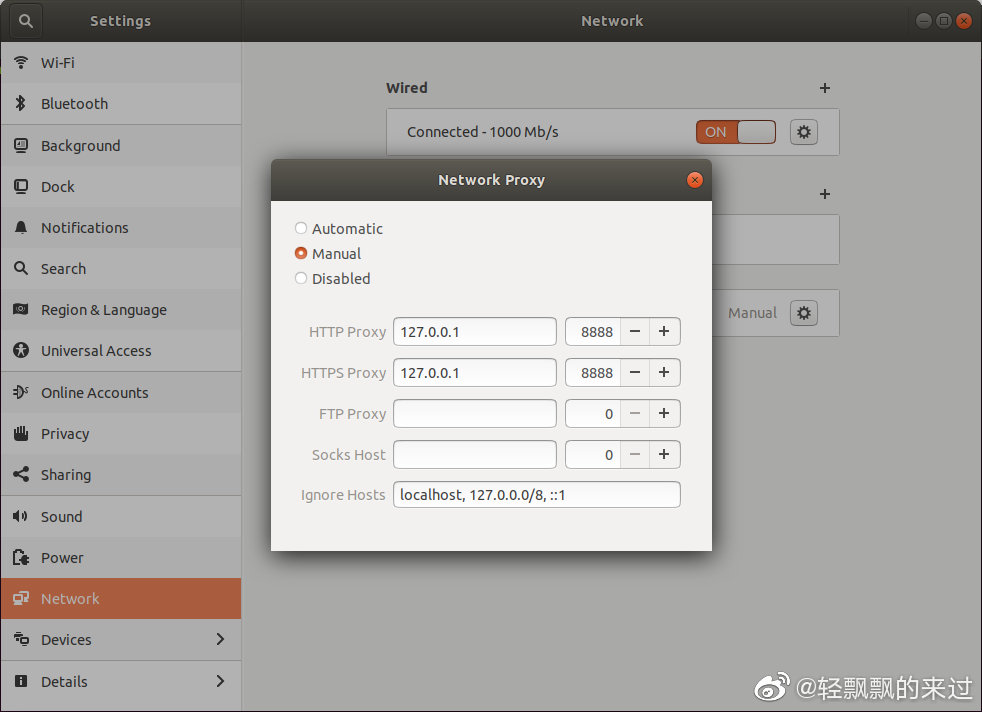Open the Bluetooth settings panel

121,104
